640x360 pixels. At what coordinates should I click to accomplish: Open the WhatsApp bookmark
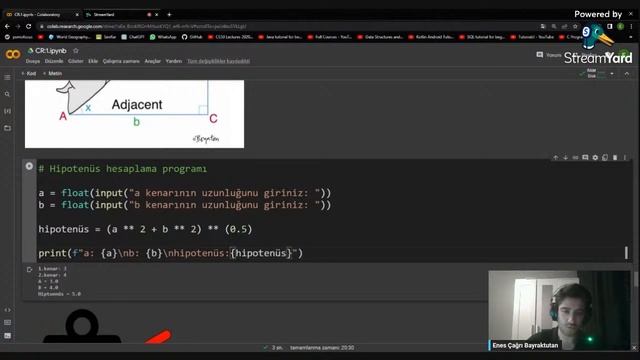tap(163, 37)
